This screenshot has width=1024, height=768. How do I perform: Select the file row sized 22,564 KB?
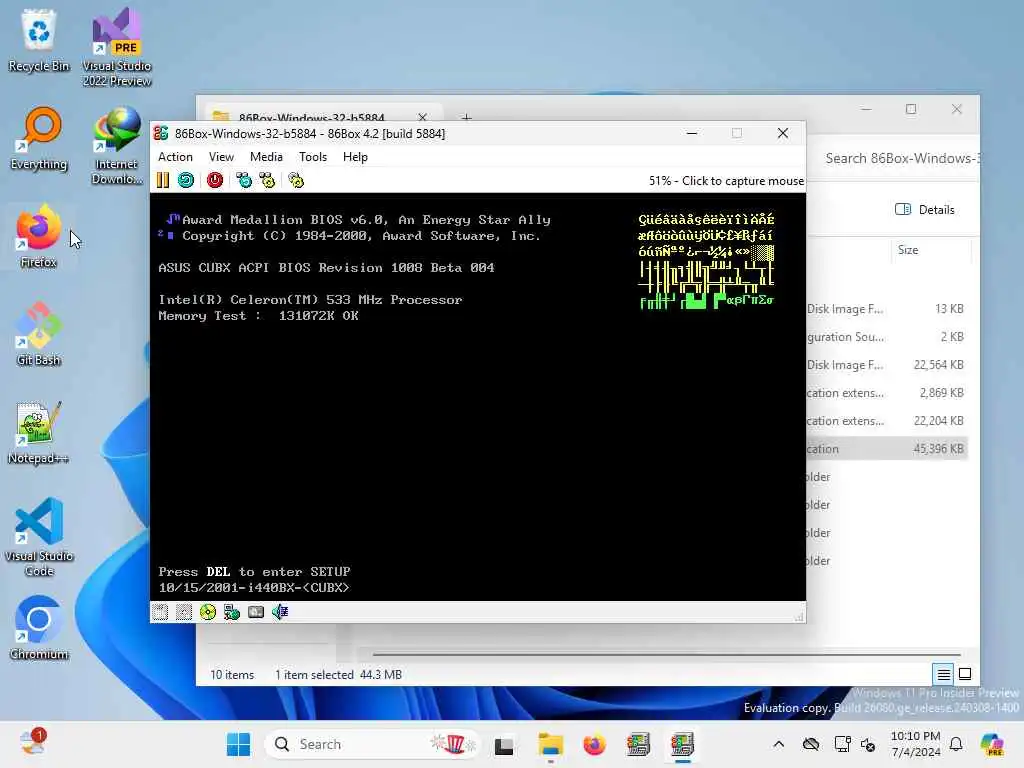[886, 365]
